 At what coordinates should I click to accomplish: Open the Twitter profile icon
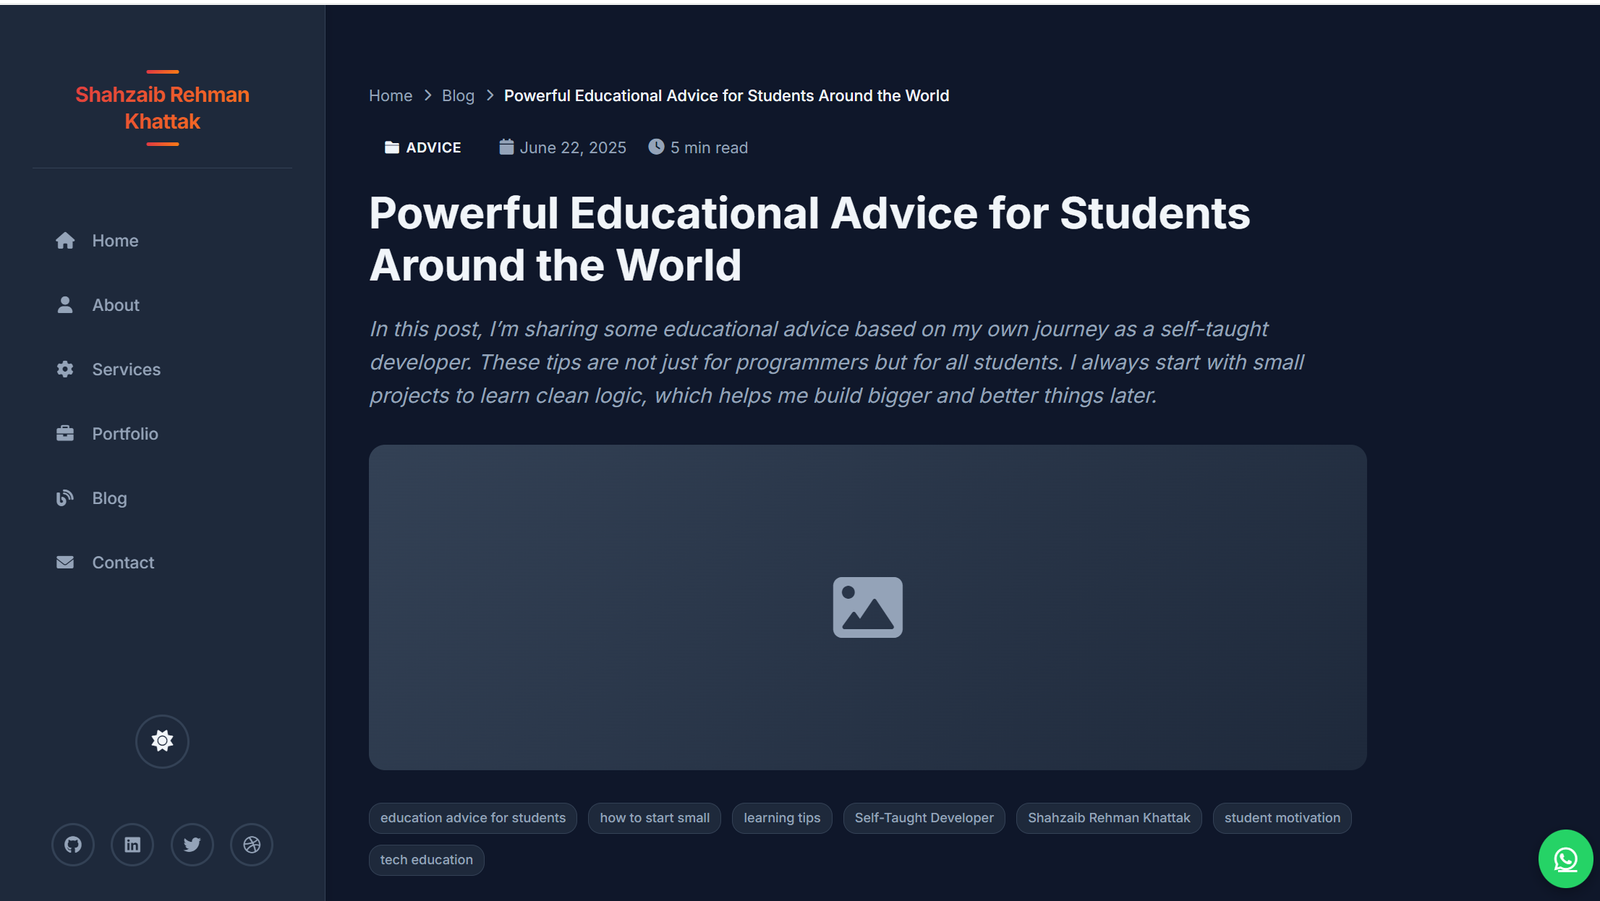point(192,844)
